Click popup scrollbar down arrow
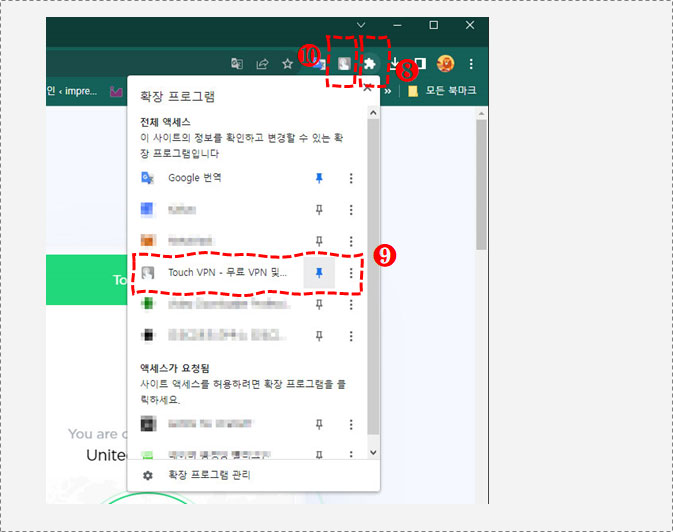 coord(373,453)
